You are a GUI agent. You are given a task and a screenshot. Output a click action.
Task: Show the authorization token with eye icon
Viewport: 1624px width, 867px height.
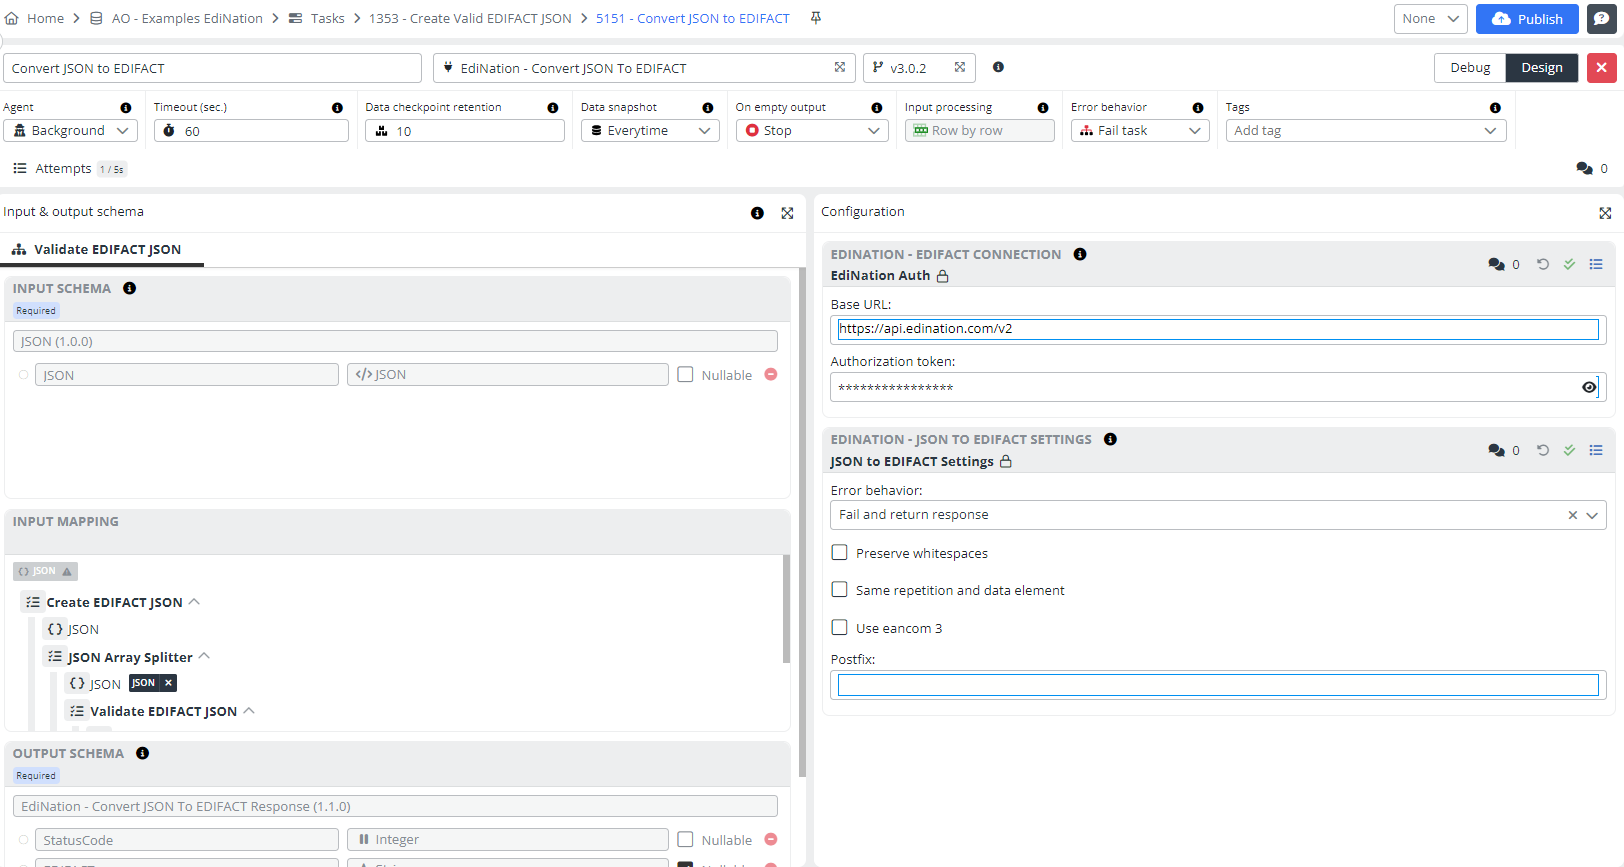[x=1589, y=387]
